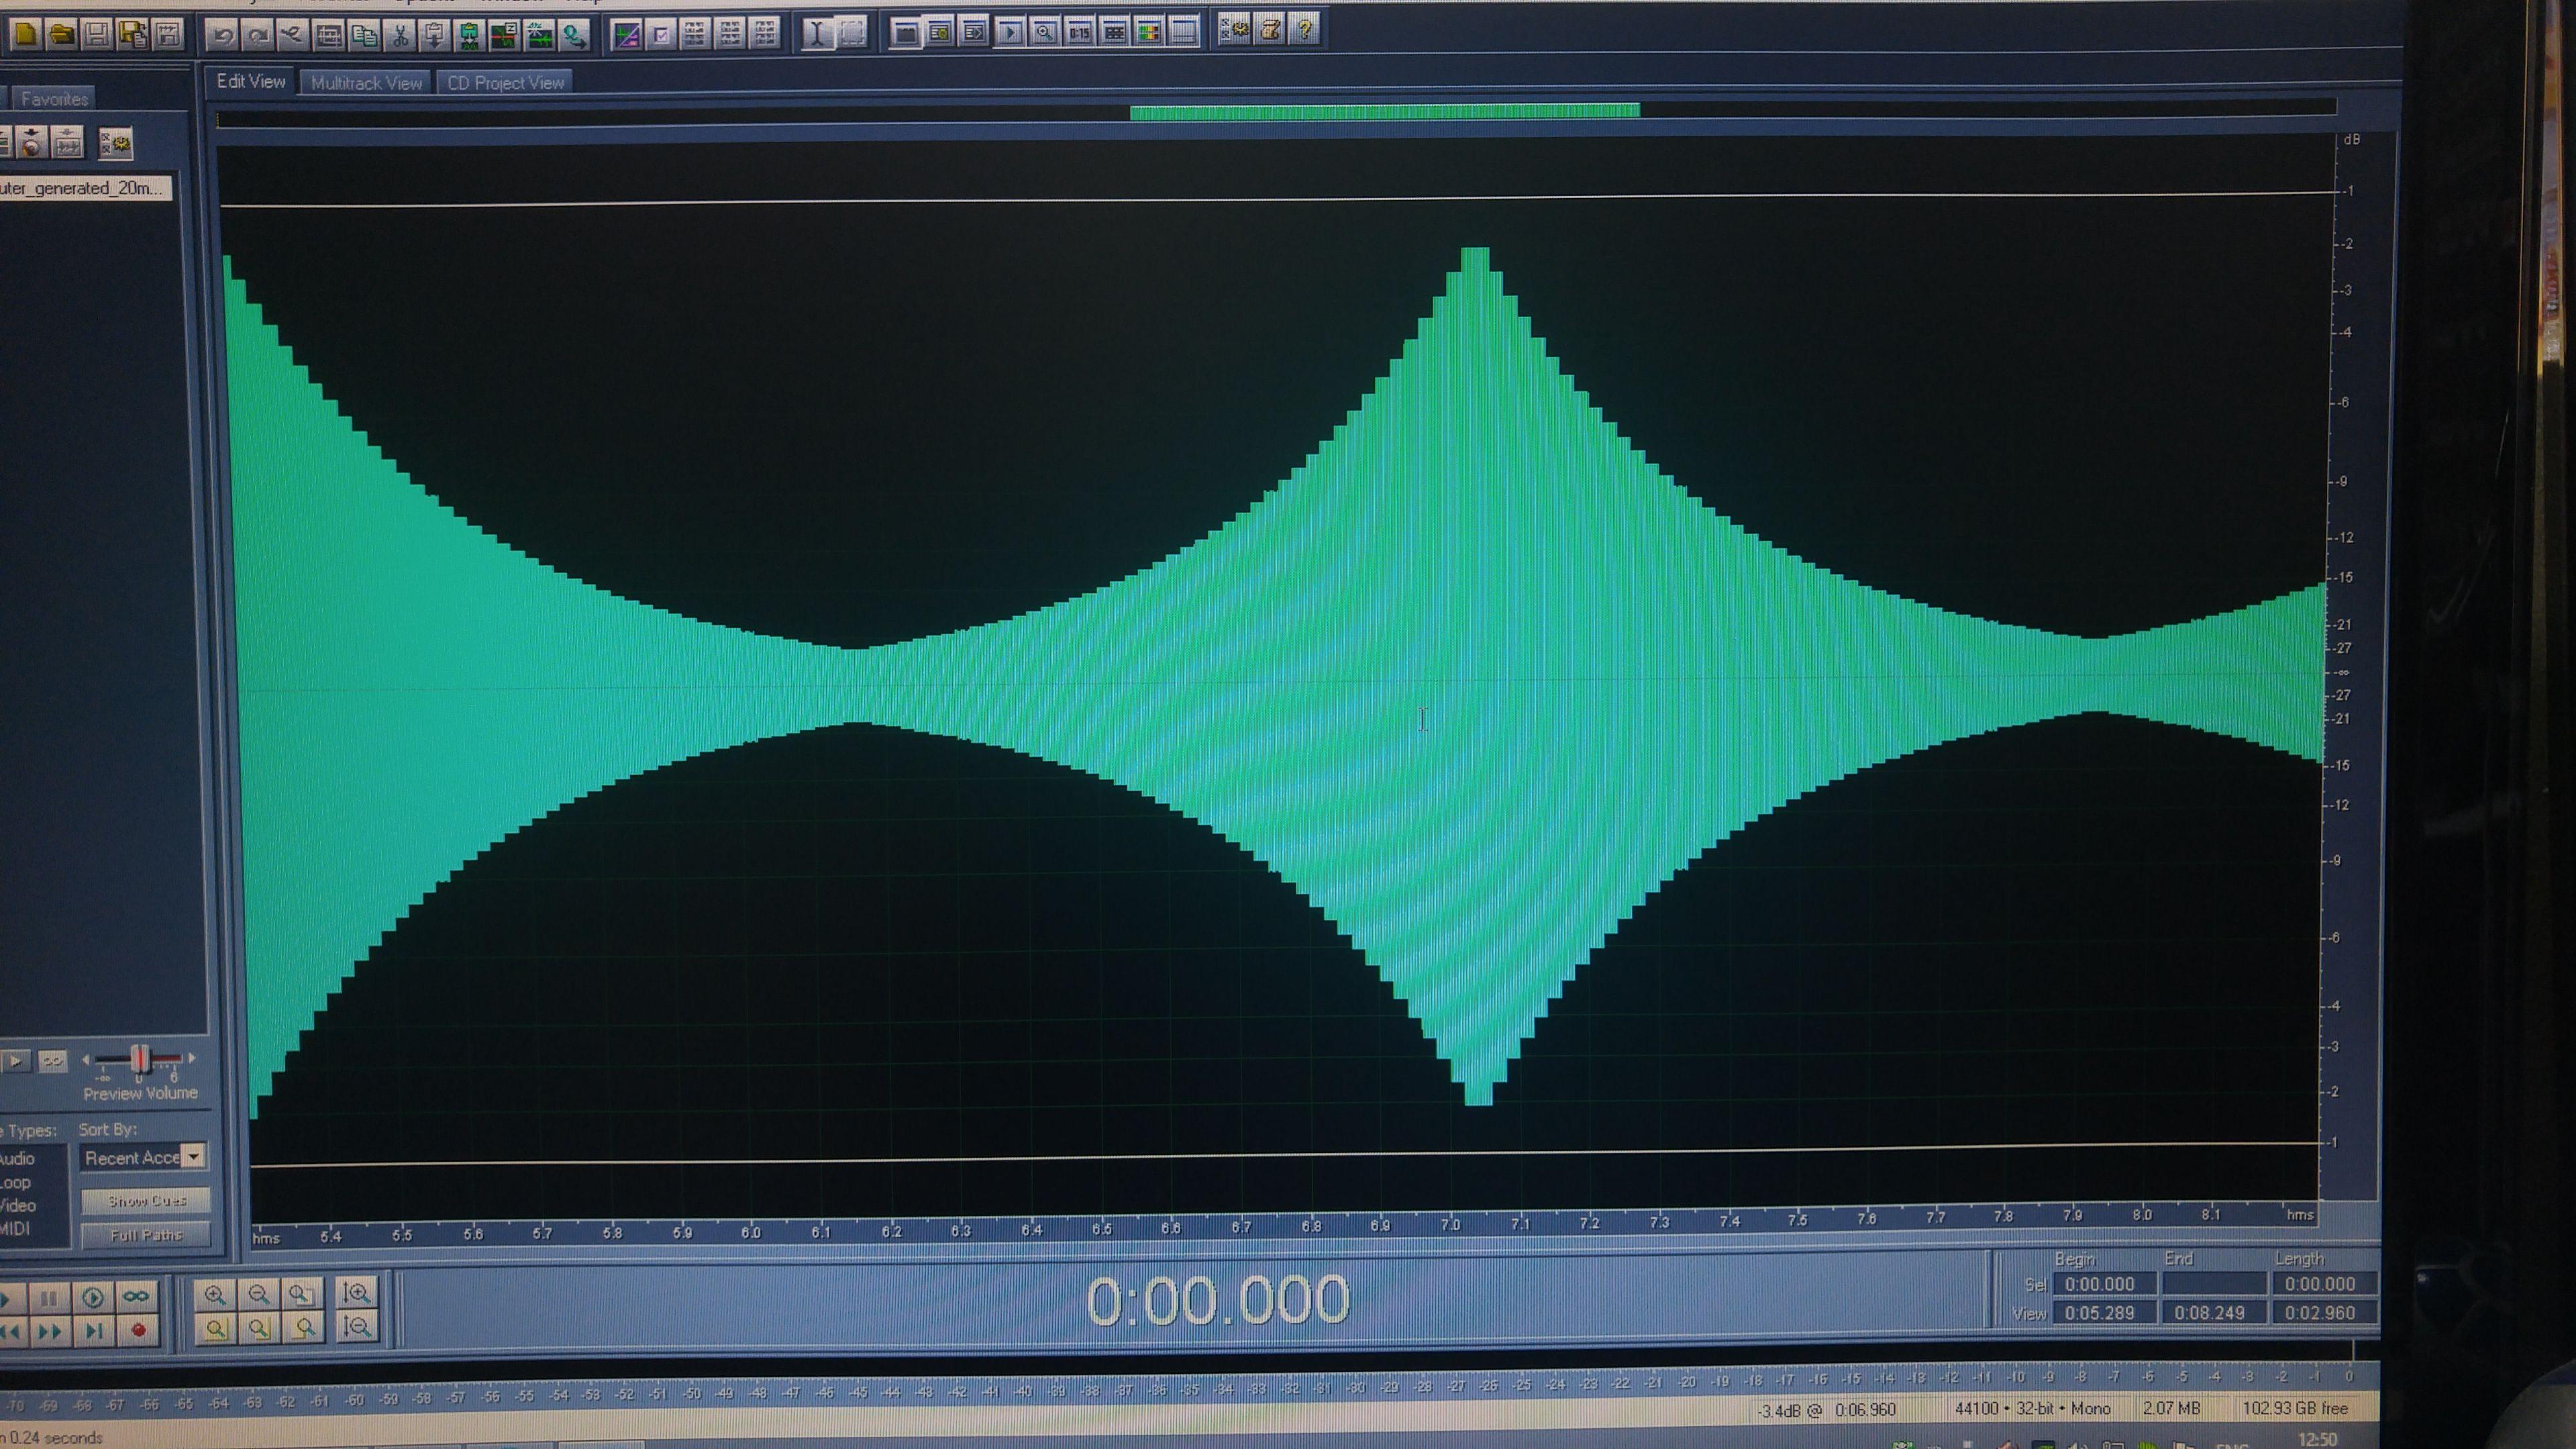
Task: Switch to the Multitrack View tab
Action: tap(366, 83)
